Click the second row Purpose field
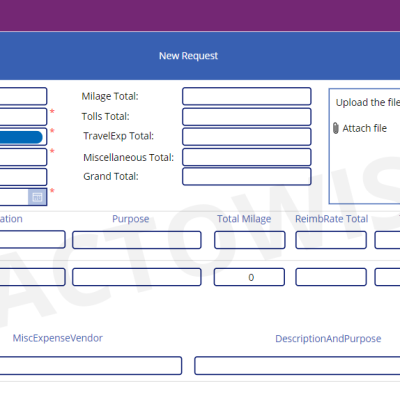Screen dimensions: 400x400 pyautogui.click(x=137, y=277)
